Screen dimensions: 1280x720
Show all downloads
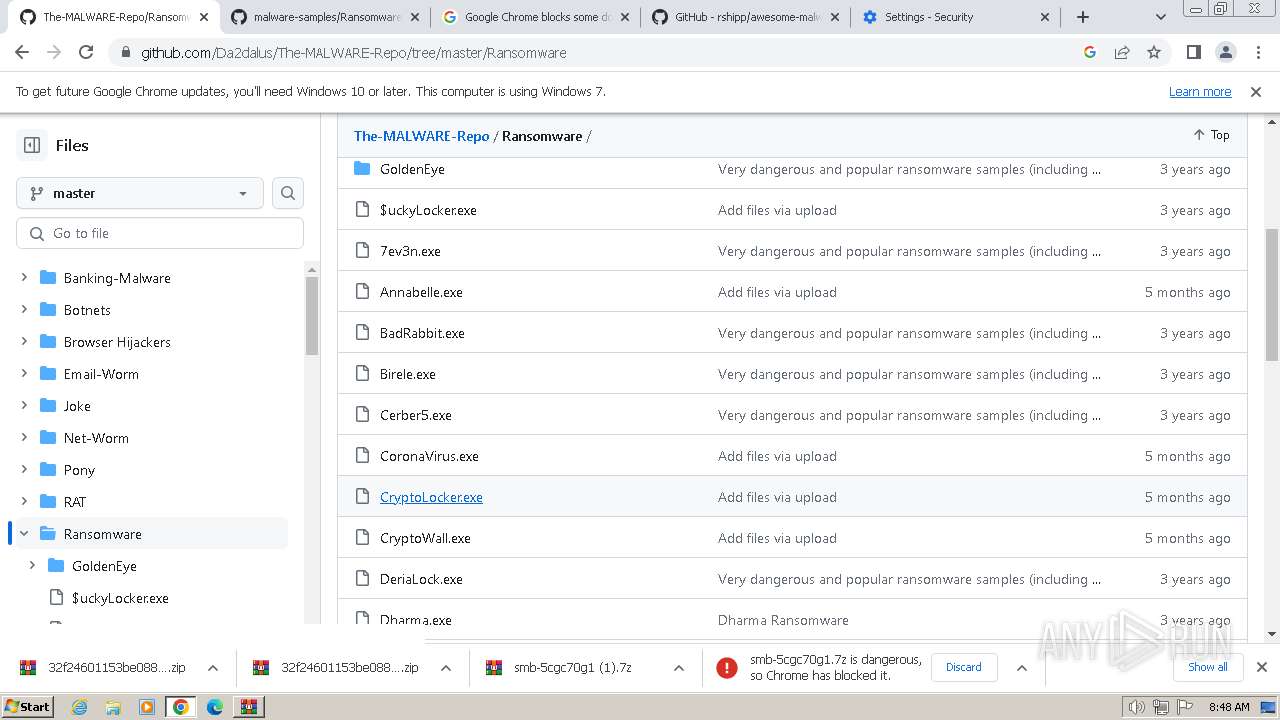pos(1208,667)
